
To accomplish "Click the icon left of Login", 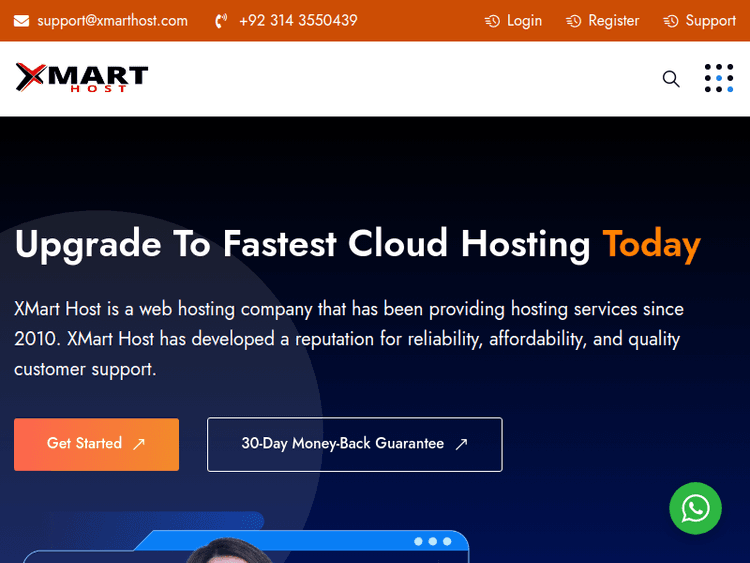I will coord(492,21).
